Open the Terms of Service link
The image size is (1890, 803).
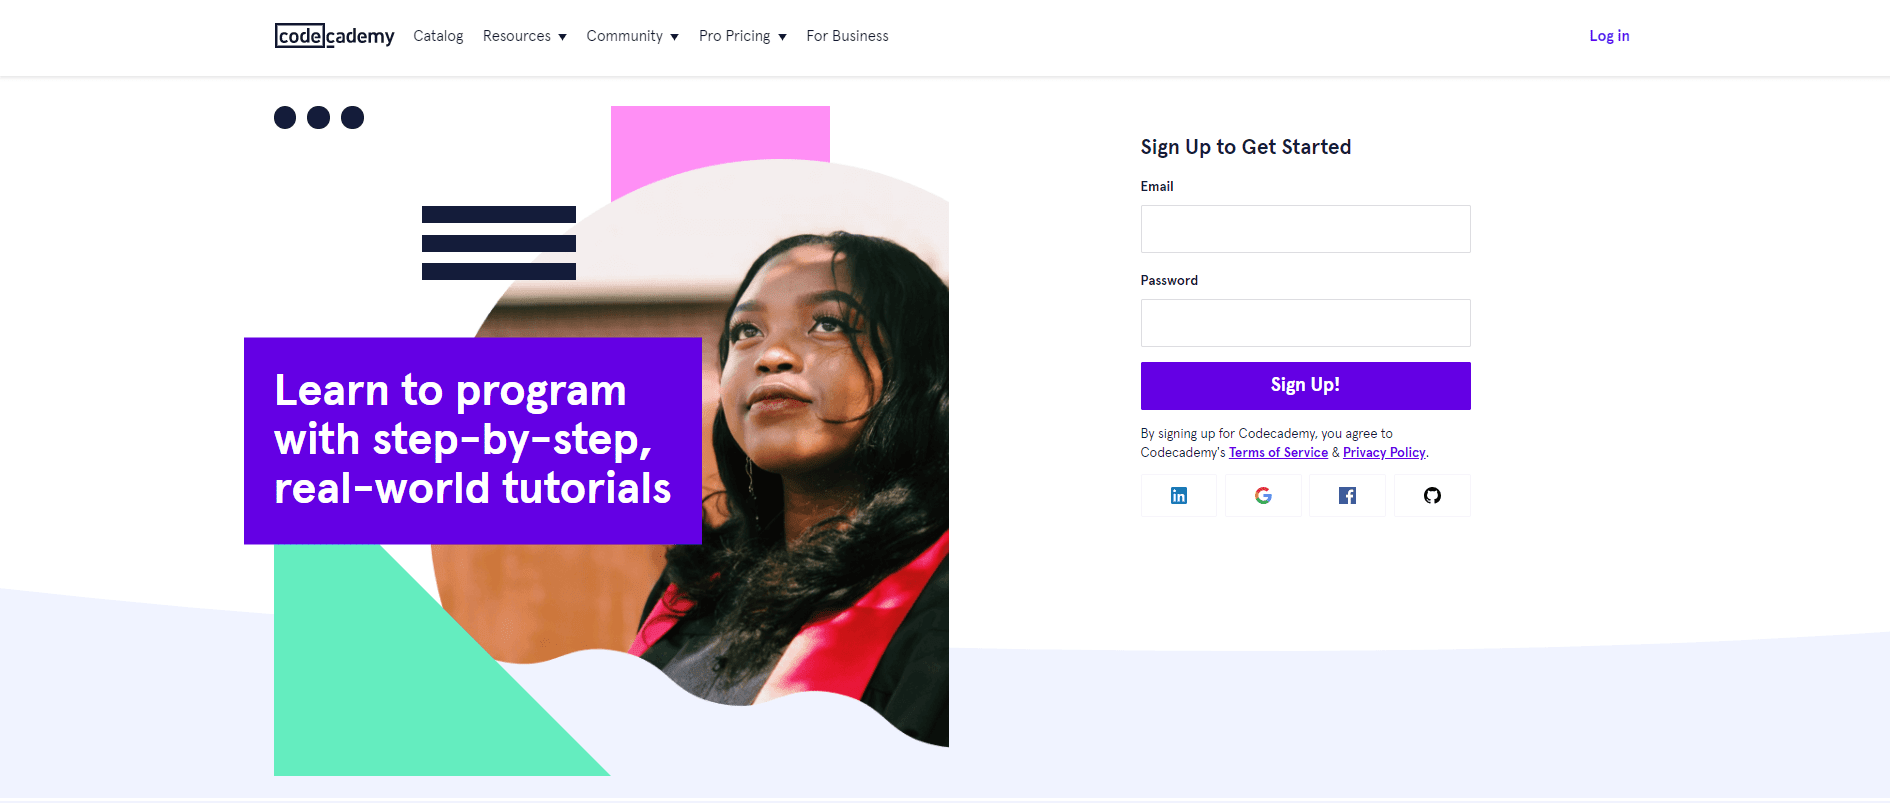(1278, 453)
